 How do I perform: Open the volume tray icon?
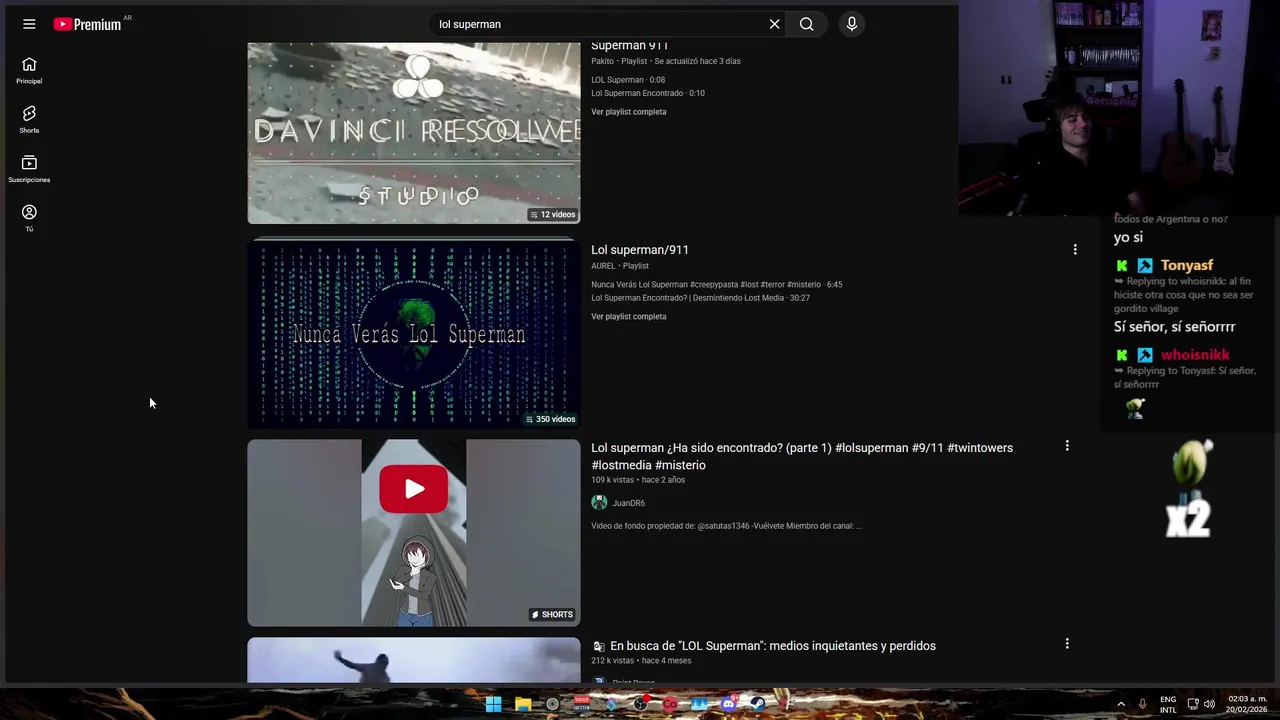(x=1209, y=704)
